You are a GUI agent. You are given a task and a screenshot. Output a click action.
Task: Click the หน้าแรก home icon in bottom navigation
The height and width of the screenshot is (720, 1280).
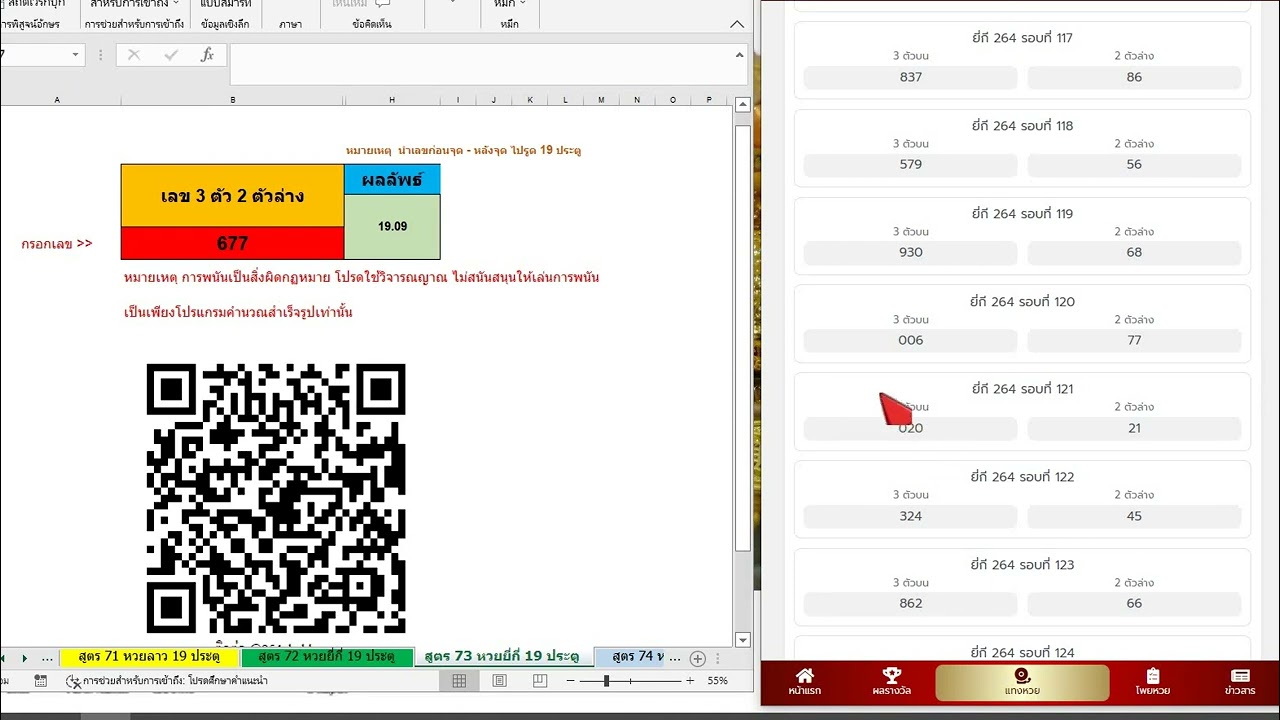coord(804,682)
